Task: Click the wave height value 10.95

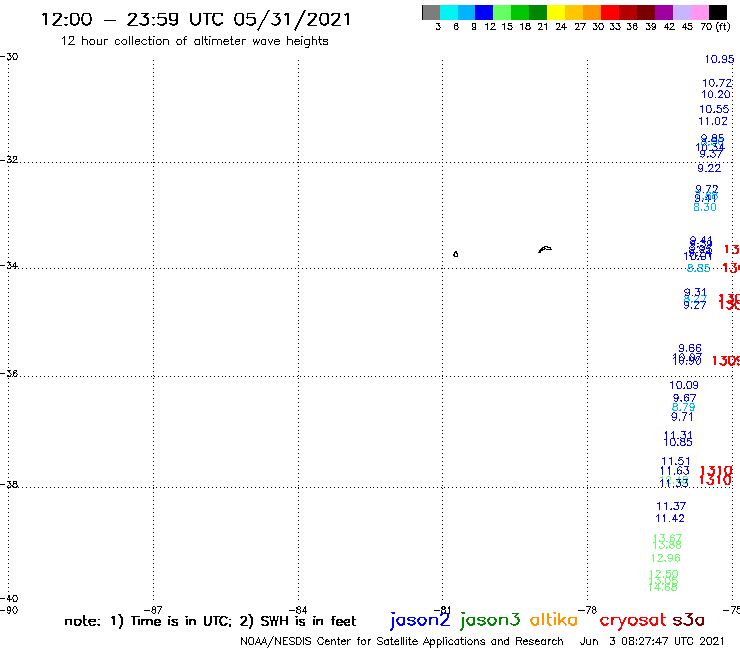Action: (x=719, y=59)
